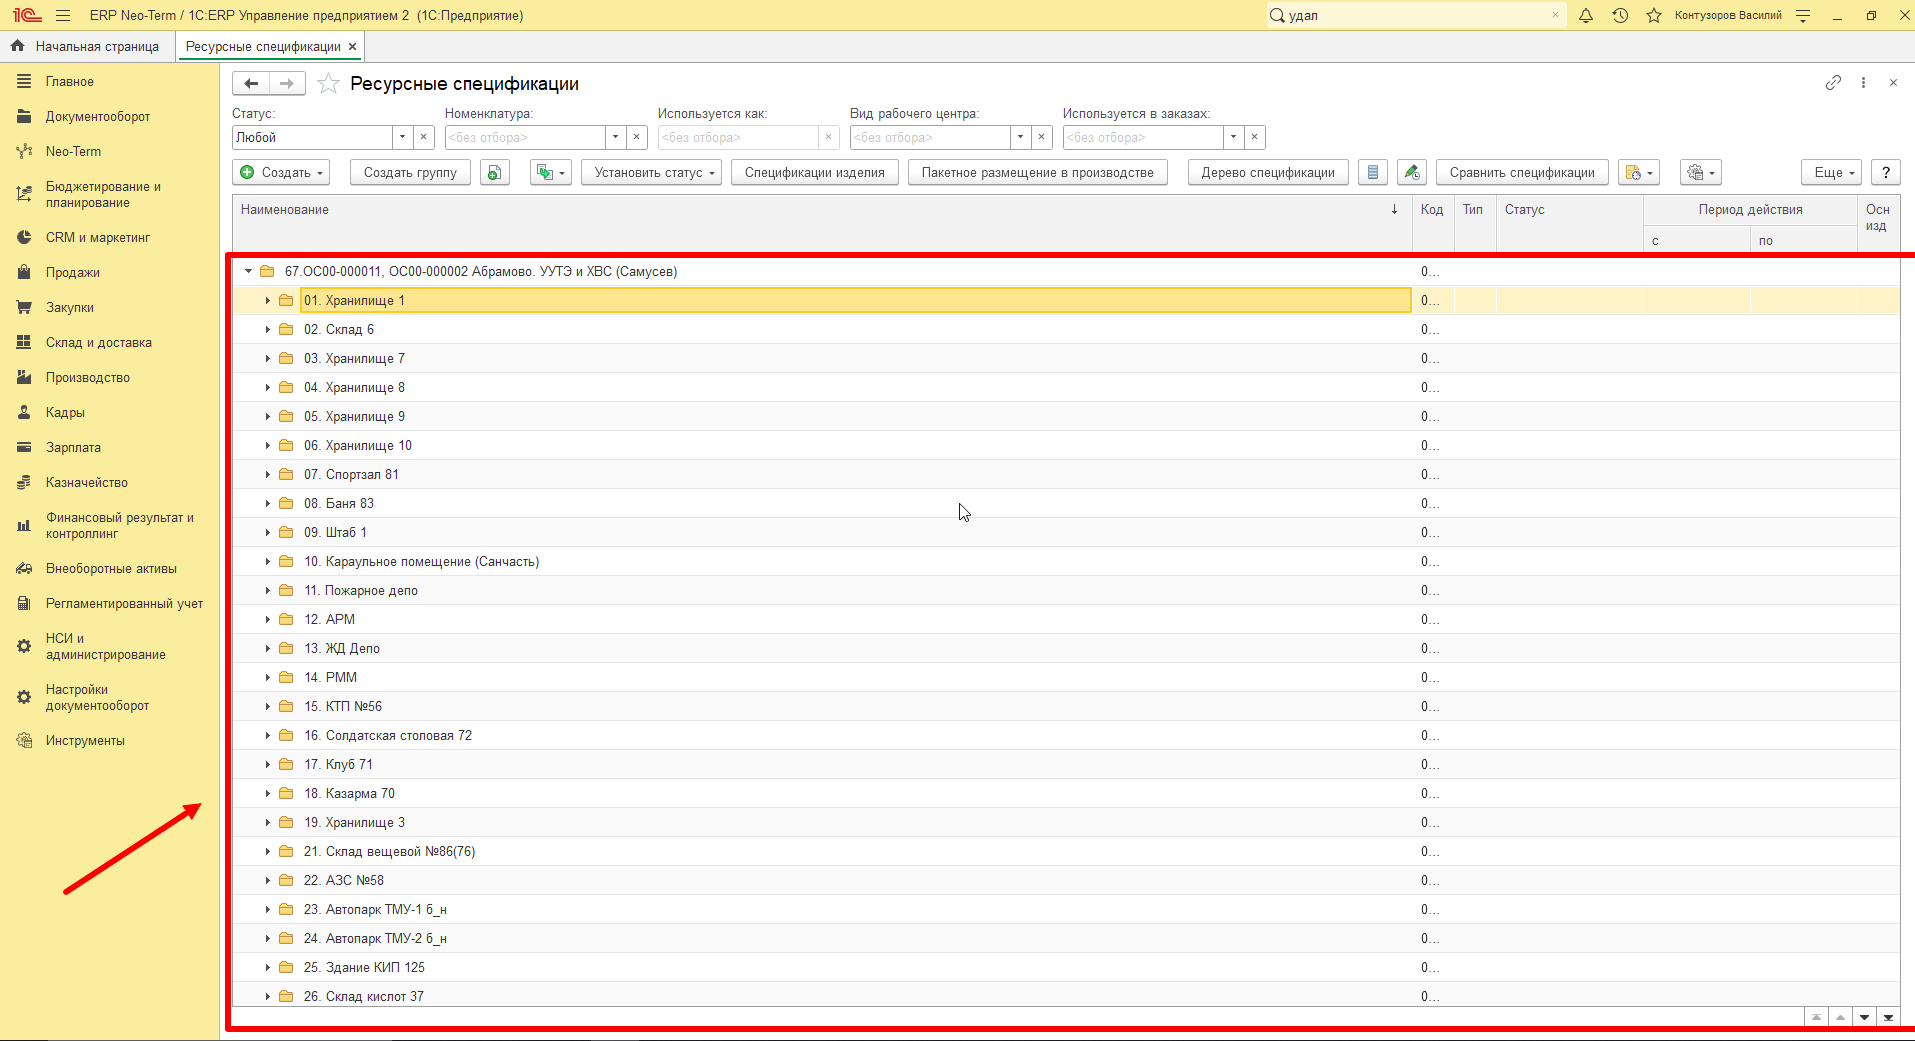Copy the link to this form
The height and width of the screenshot is (1041, 1915).
click(x=1833, y=83)
